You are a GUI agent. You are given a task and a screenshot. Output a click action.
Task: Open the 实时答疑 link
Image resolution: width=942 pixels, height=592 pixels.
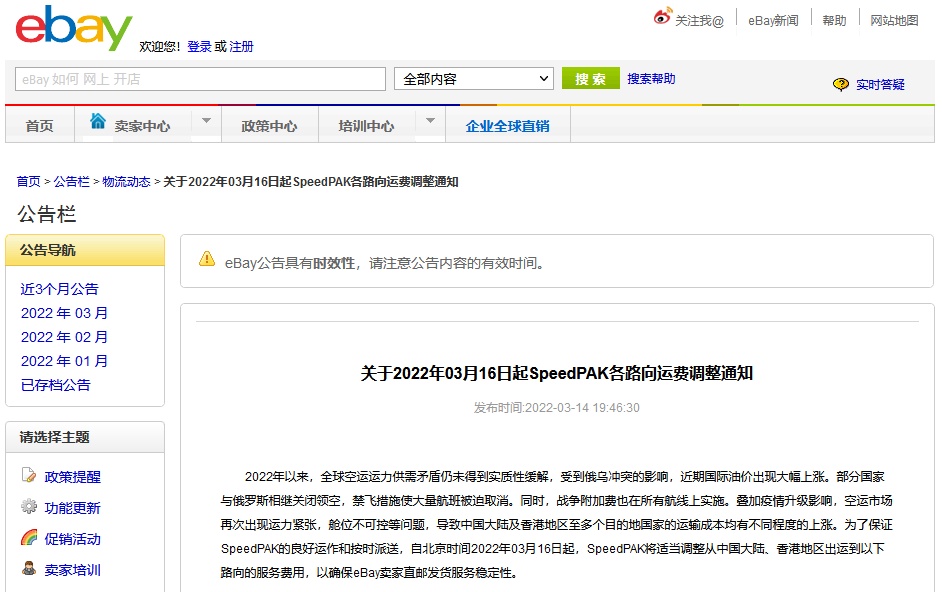coord(880,85)
